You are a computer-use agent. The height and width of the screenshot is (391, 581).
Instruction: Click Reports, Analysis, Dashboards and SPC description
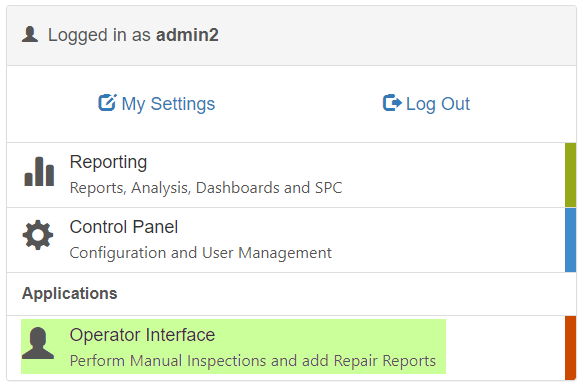pyautogui.click(x=206, y=188)
